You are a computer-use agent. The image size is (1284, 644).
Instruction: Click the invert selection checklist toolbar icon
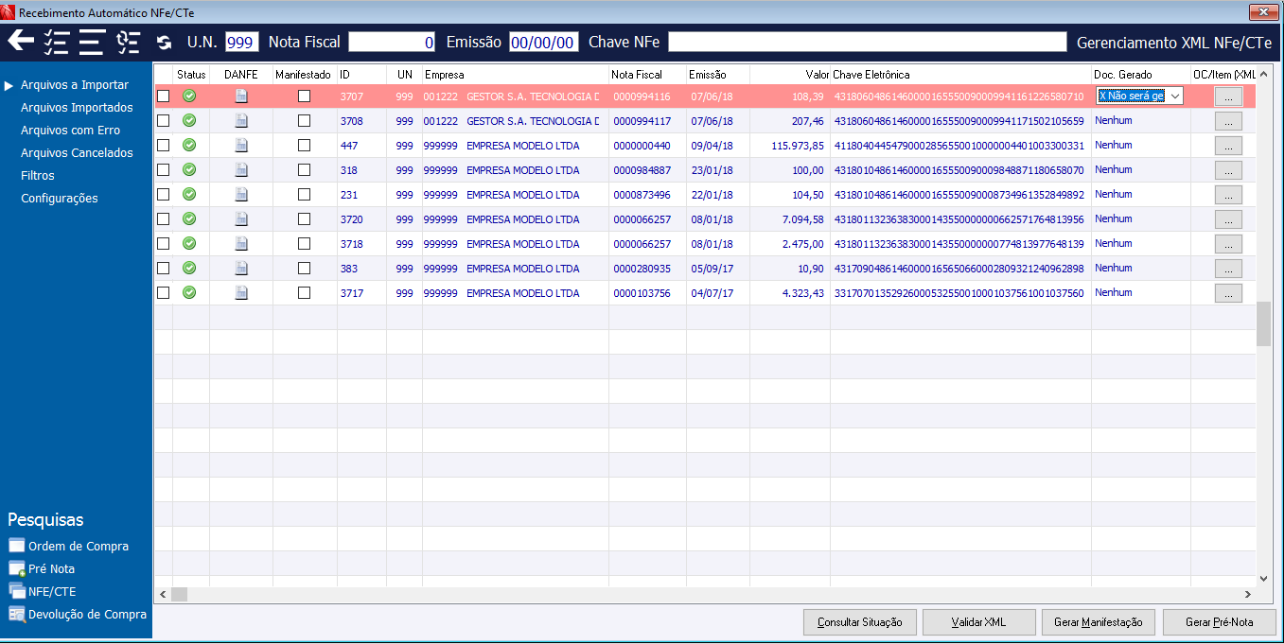click(128, 41)
